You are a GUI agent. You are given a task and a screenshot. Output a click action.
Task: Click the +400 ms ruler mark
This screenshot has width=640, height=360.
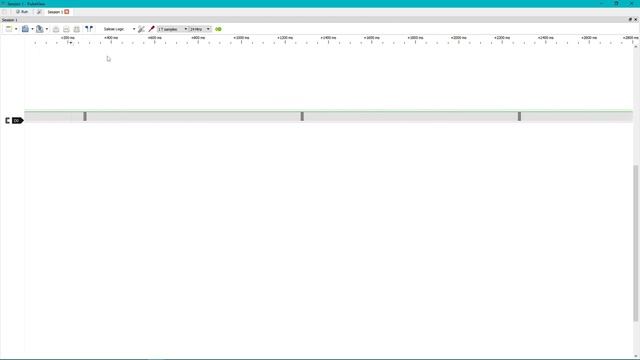tap(111, 38)
